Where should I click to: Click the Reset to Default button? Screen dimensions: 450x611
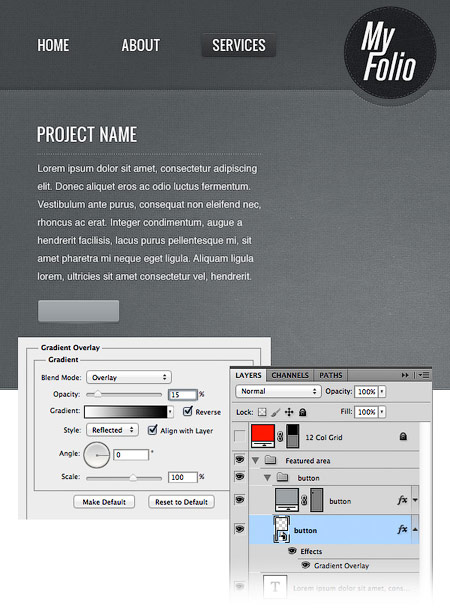181,502
